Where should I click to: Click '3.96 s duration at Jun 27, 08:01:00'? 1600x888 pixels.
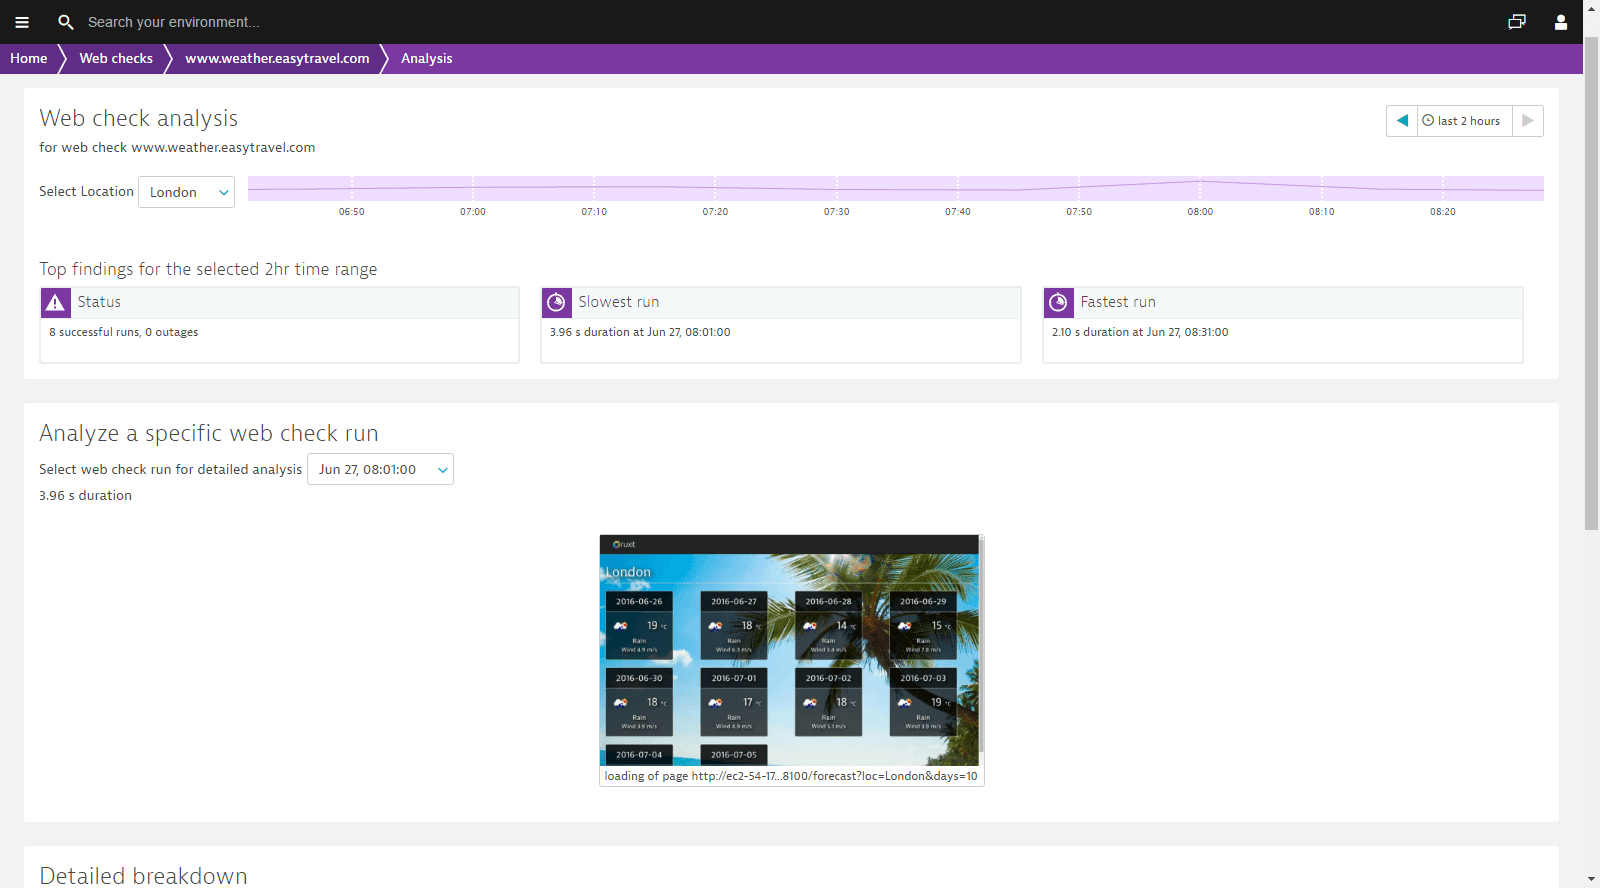(x=640, y=332)
